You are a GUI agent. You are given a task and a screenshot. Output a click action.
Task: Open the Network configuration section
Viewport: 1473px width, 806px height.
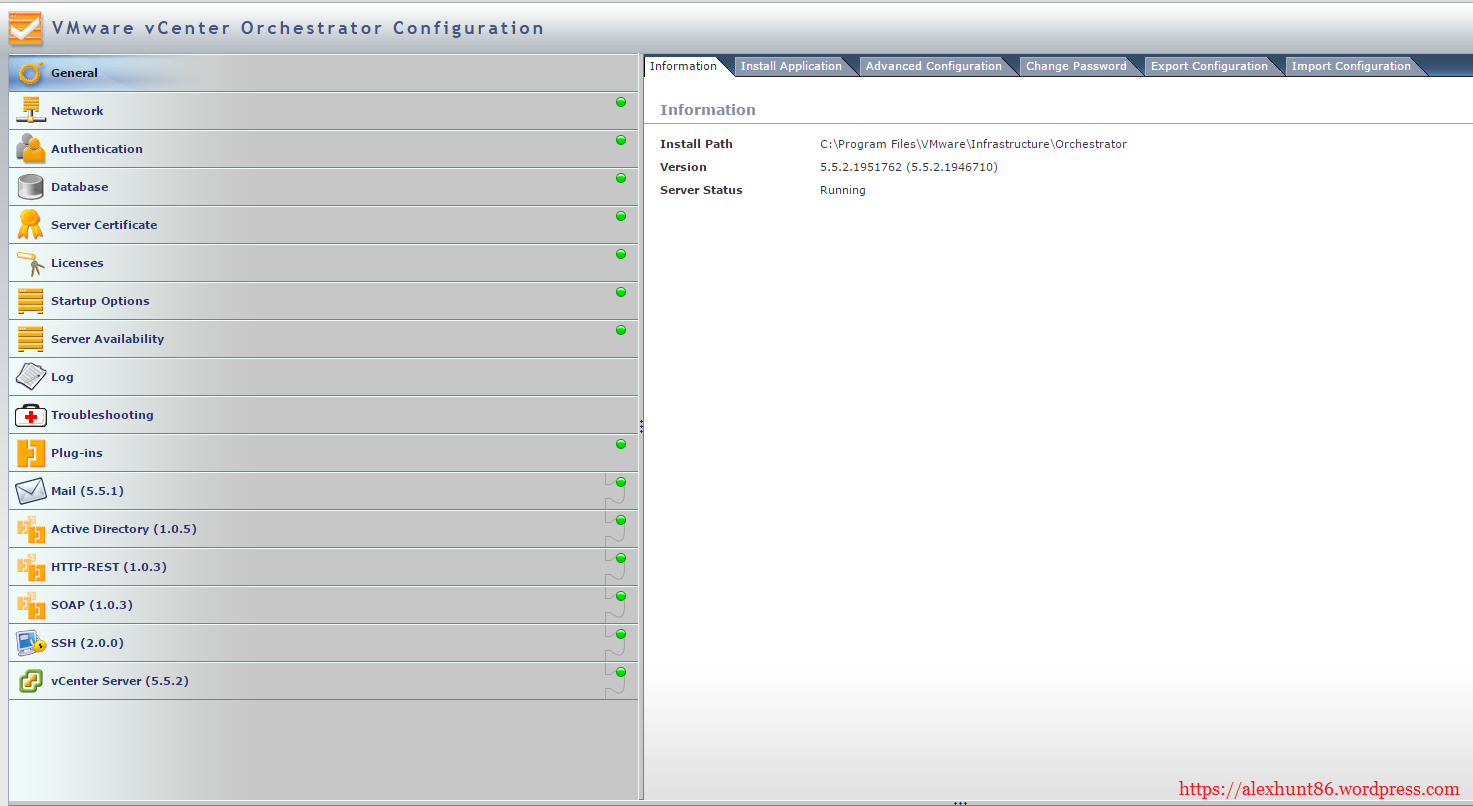coord(323,111)
